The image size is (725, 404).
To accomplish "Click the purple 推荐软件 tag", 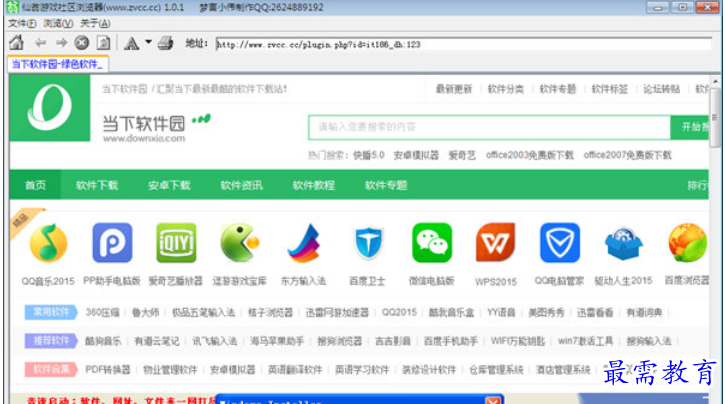I will click(x=51, y=341).
